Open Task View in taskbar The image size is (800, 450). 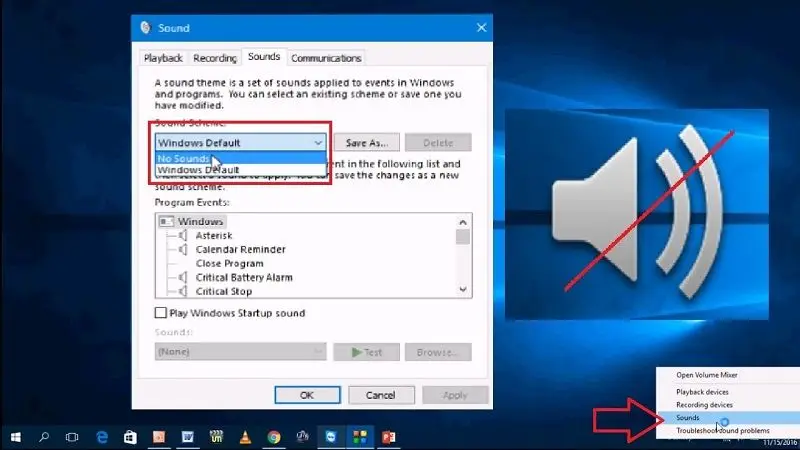click(x=72, y=437)
